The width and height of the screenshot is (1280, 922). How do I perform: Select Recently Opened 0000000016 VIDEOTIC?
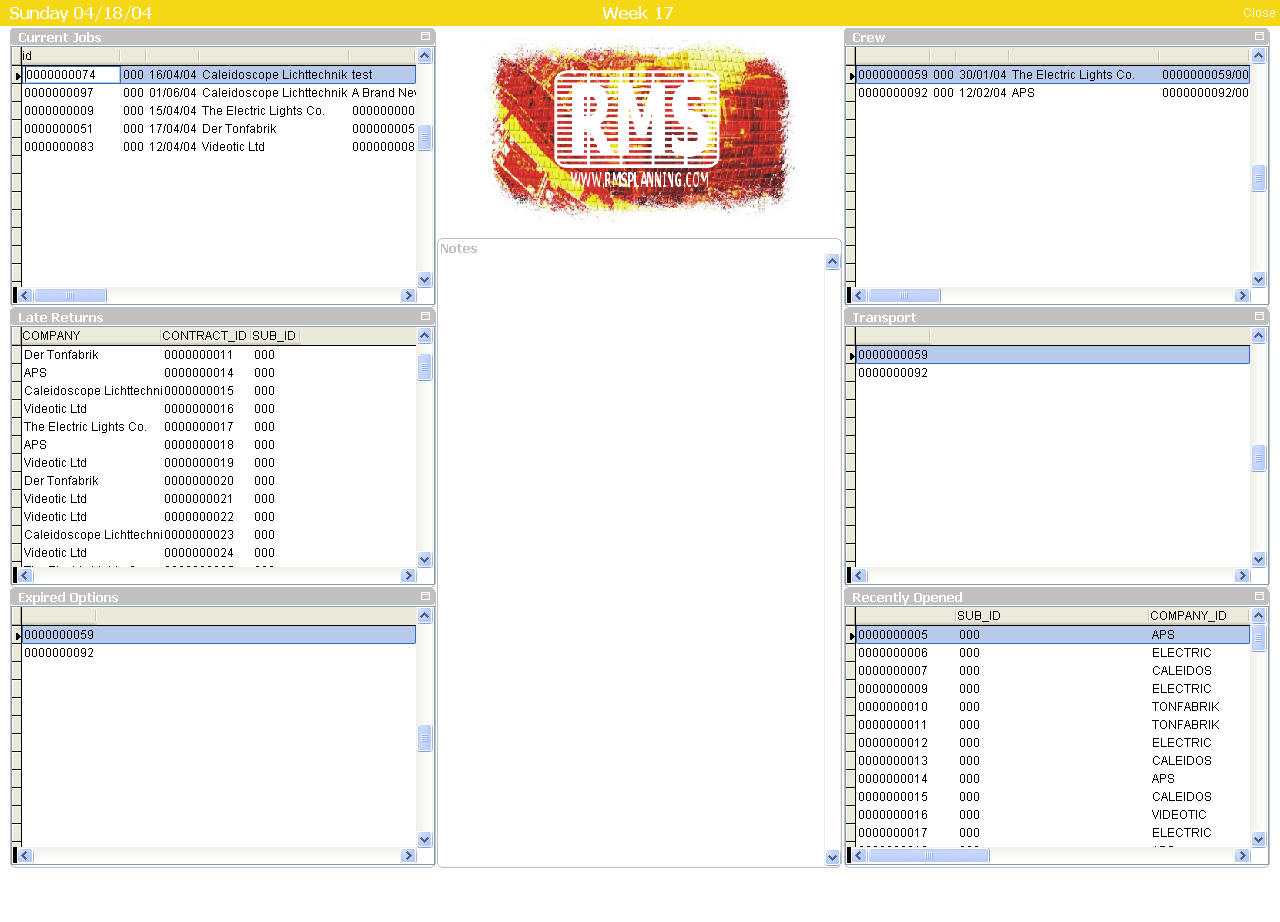click(x=1053, y=815)
